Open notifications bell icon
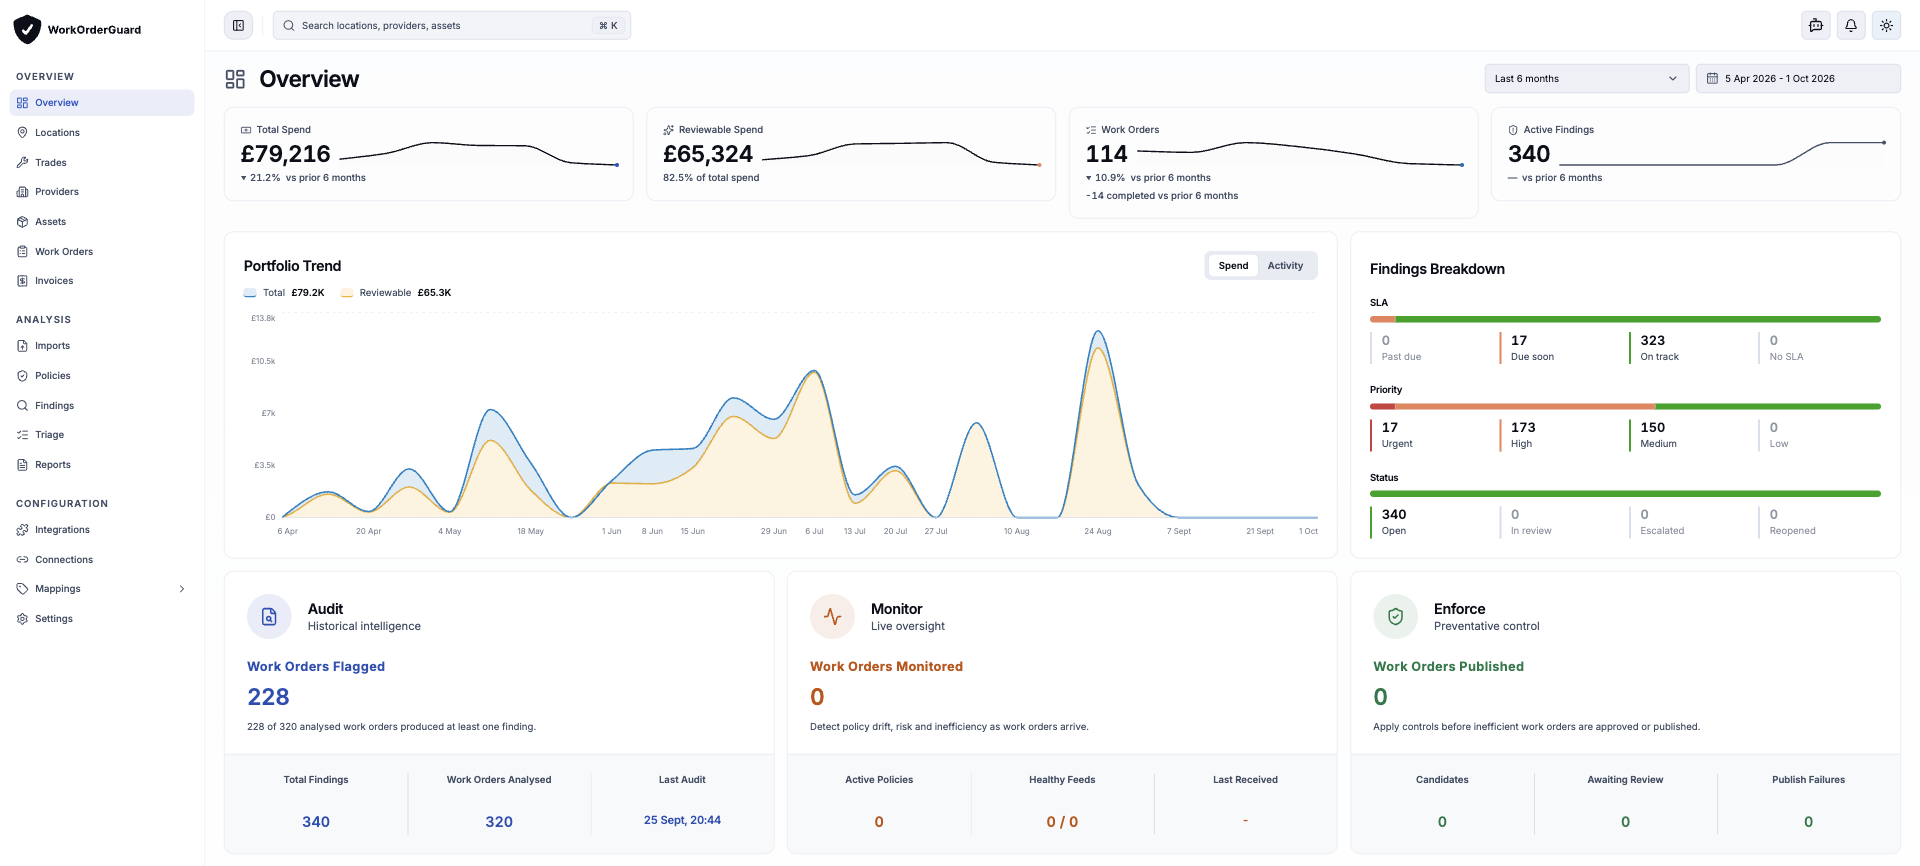Image resolution: width=1920 pixels, height=866 pixels. click(x=1851, y=26)
